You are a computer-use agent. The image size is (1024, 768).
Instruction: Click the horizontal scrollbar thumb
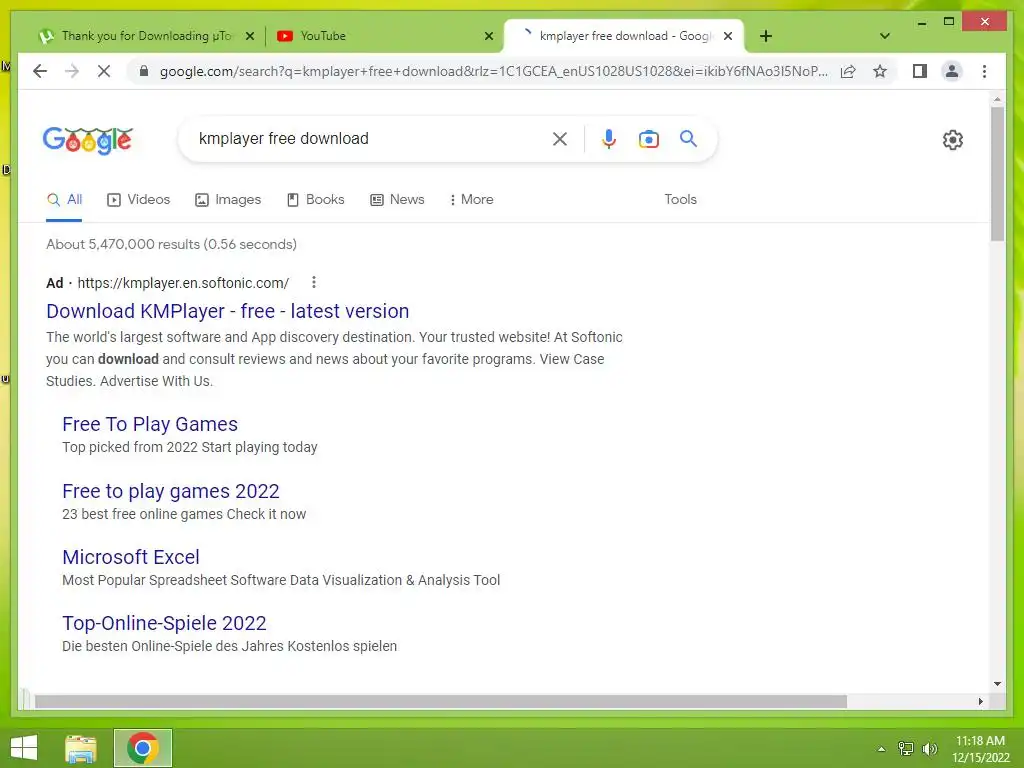(x=441, y=701)
